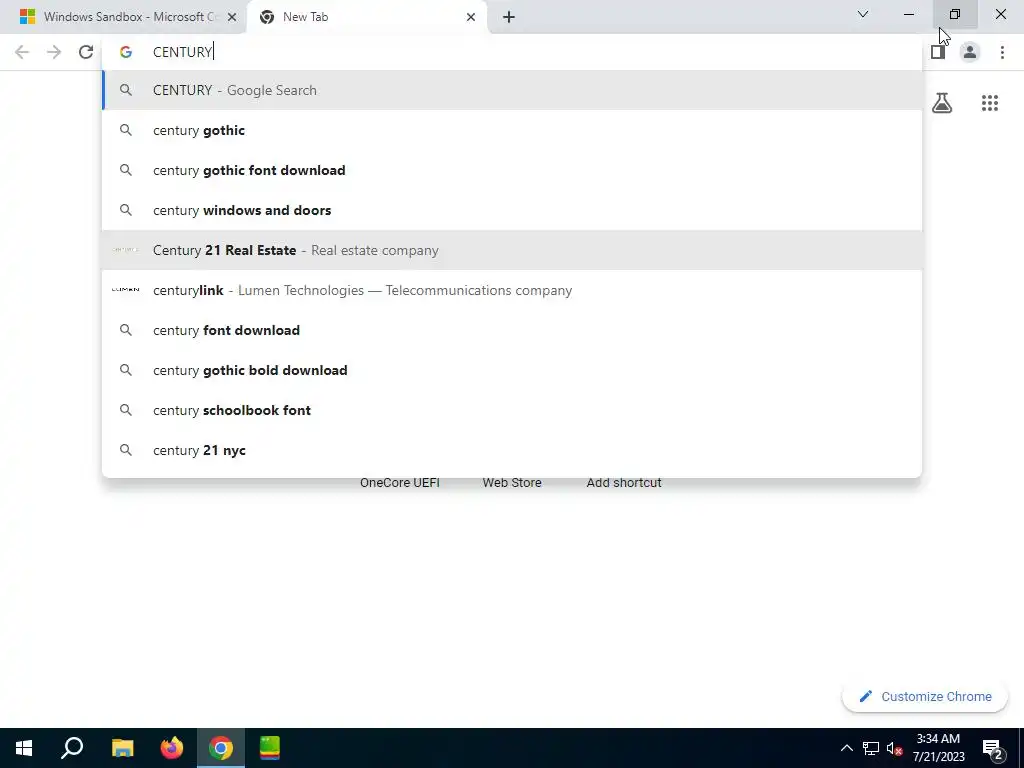Select 'CENTURY - Google Search' suggestion

point(512,90)
